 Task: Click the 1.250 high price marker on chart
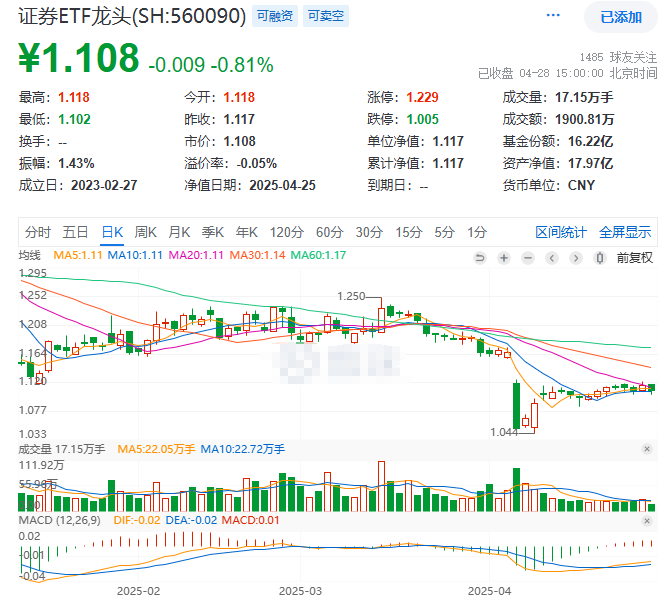[x=352, y=296]
